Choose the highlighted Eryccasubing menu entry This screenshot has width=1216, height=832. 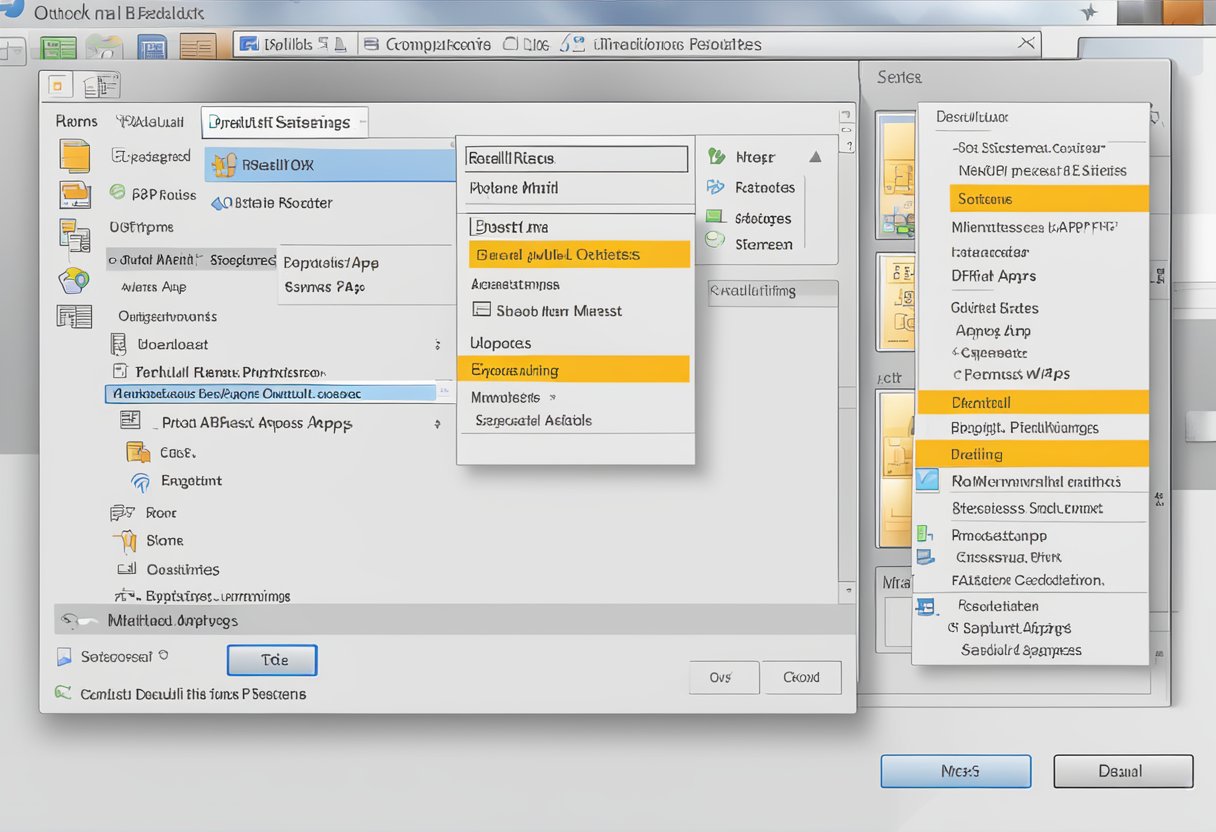pos(573,370)
